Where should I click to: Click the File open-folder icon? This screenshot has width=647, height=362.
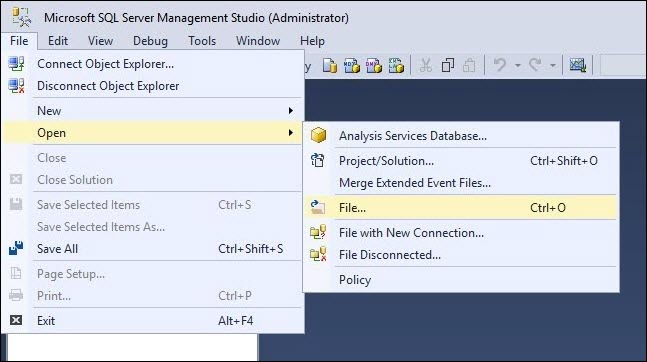317,207
